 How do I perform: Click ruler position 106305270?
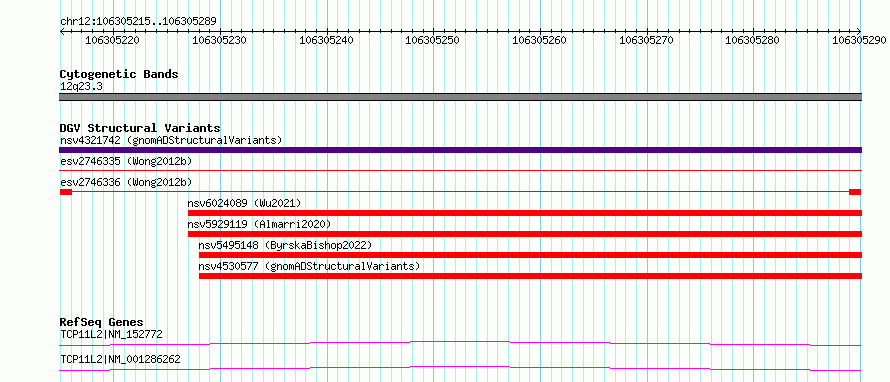click(x=646, y=41)
